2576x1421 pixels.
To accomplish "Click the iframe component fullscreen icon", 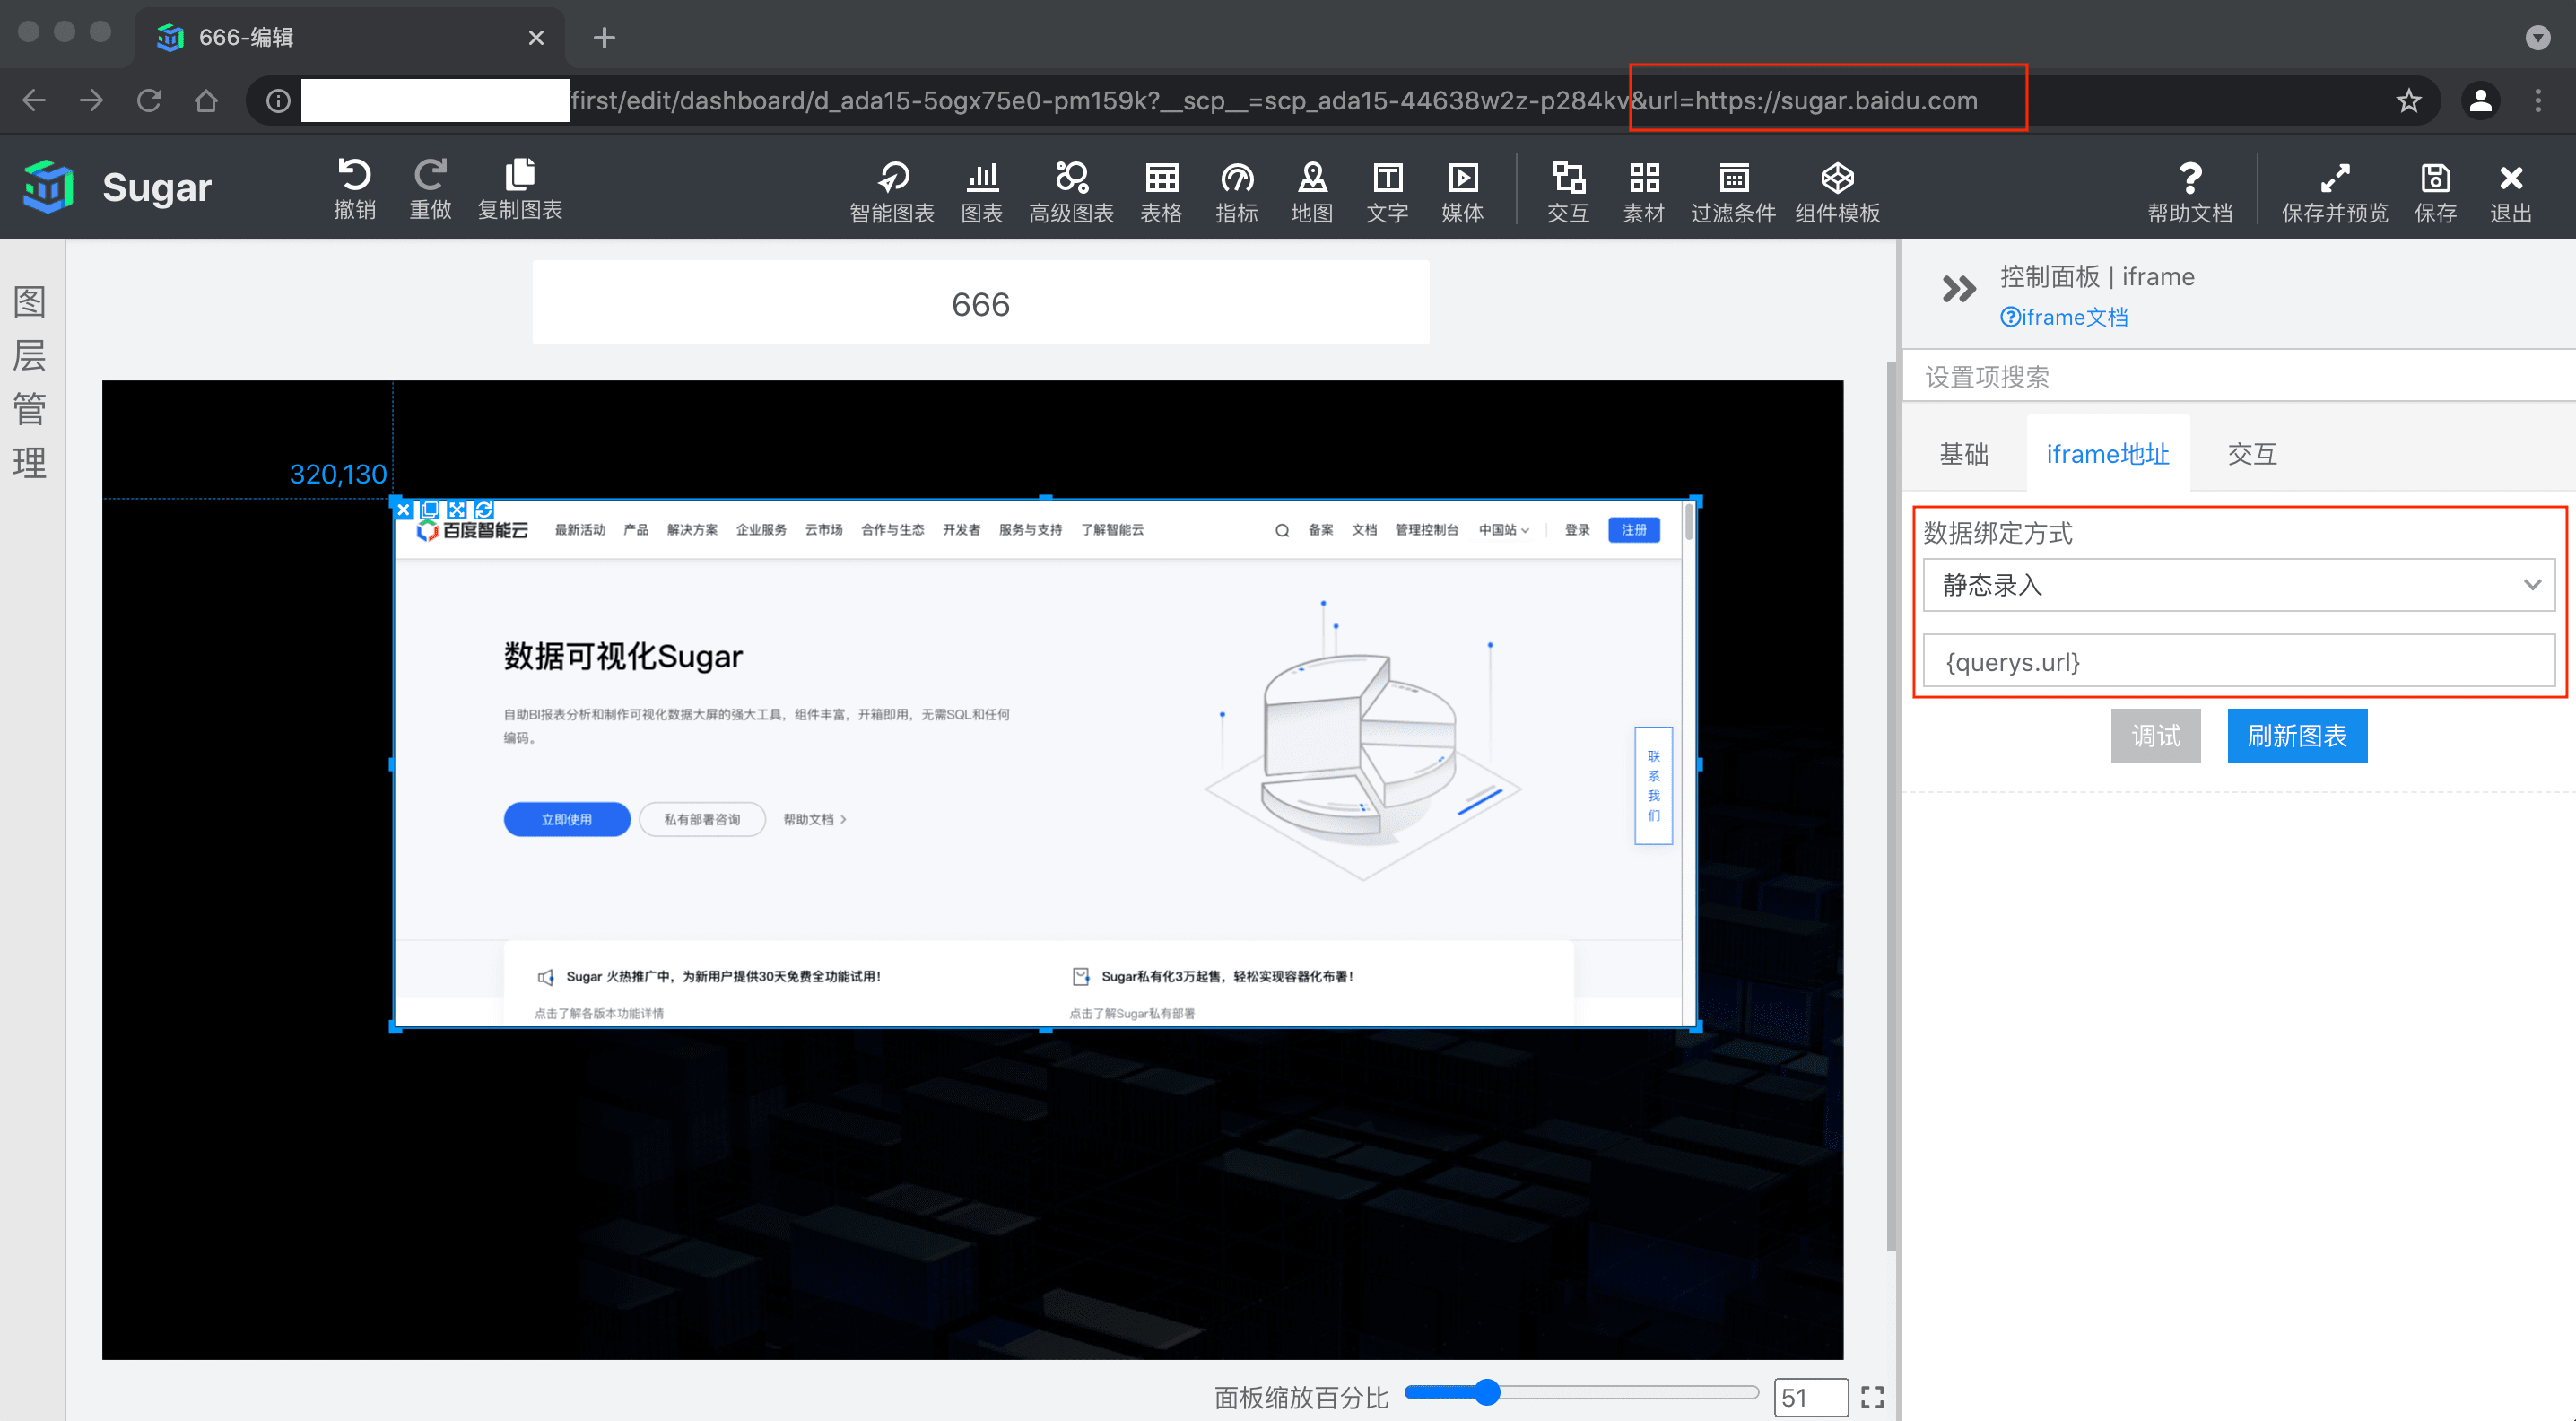I will [x=457, y=510].
